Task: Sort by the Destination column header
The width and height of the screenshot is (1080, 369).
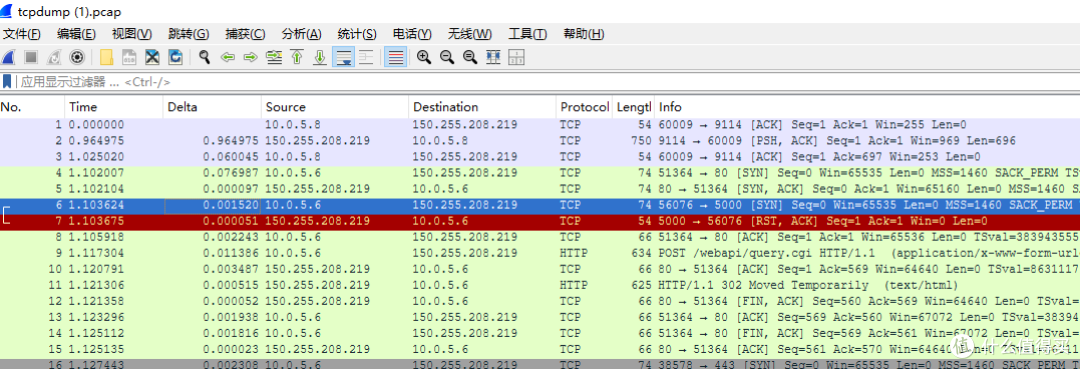Action: click(482, 107)
